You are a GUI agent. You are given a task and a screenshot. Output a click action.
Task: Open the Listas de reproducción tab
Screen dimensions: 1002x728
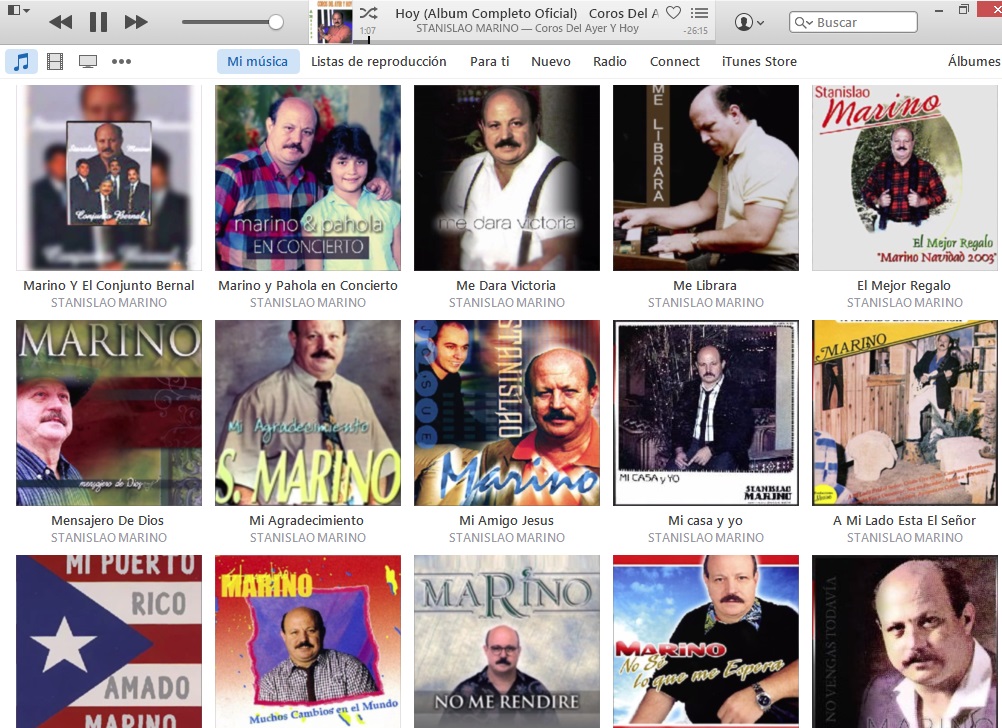pos(379,61)
